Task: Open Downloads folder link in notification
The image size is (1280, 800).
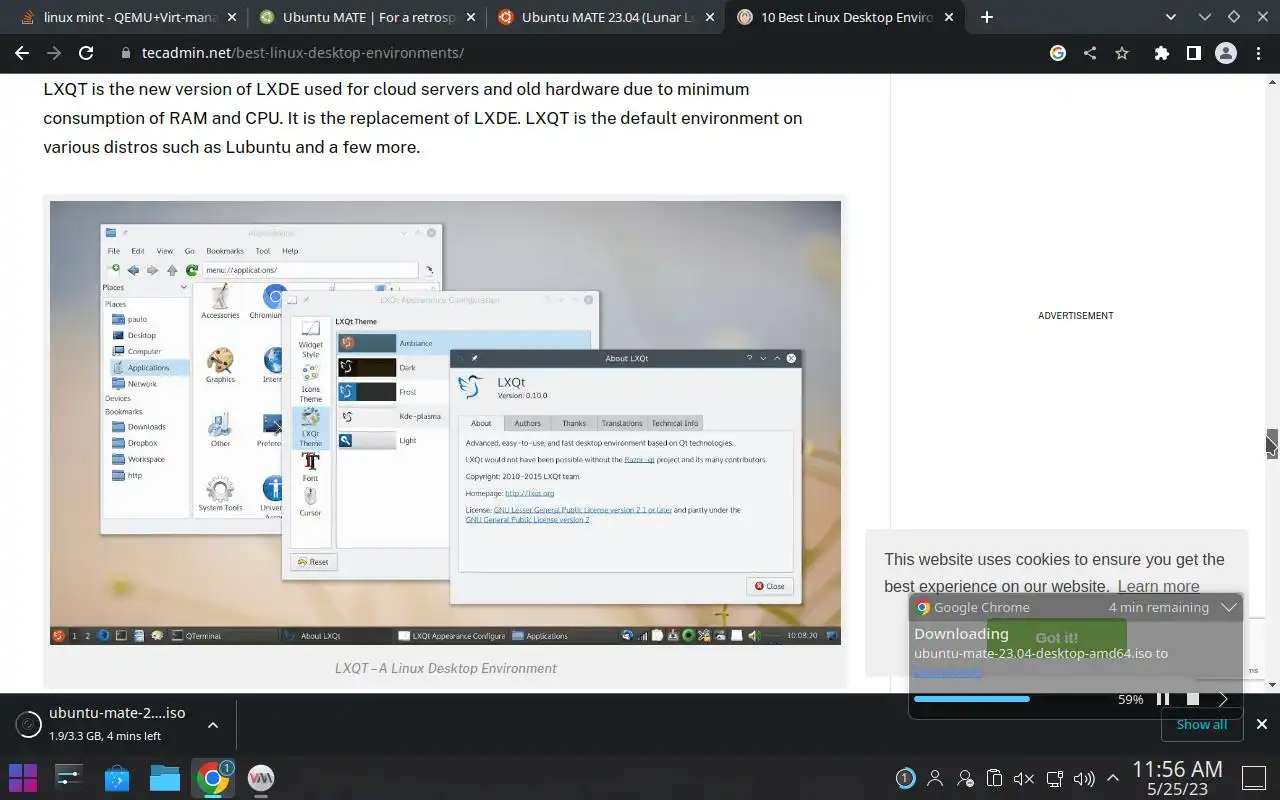Action: 947,672
